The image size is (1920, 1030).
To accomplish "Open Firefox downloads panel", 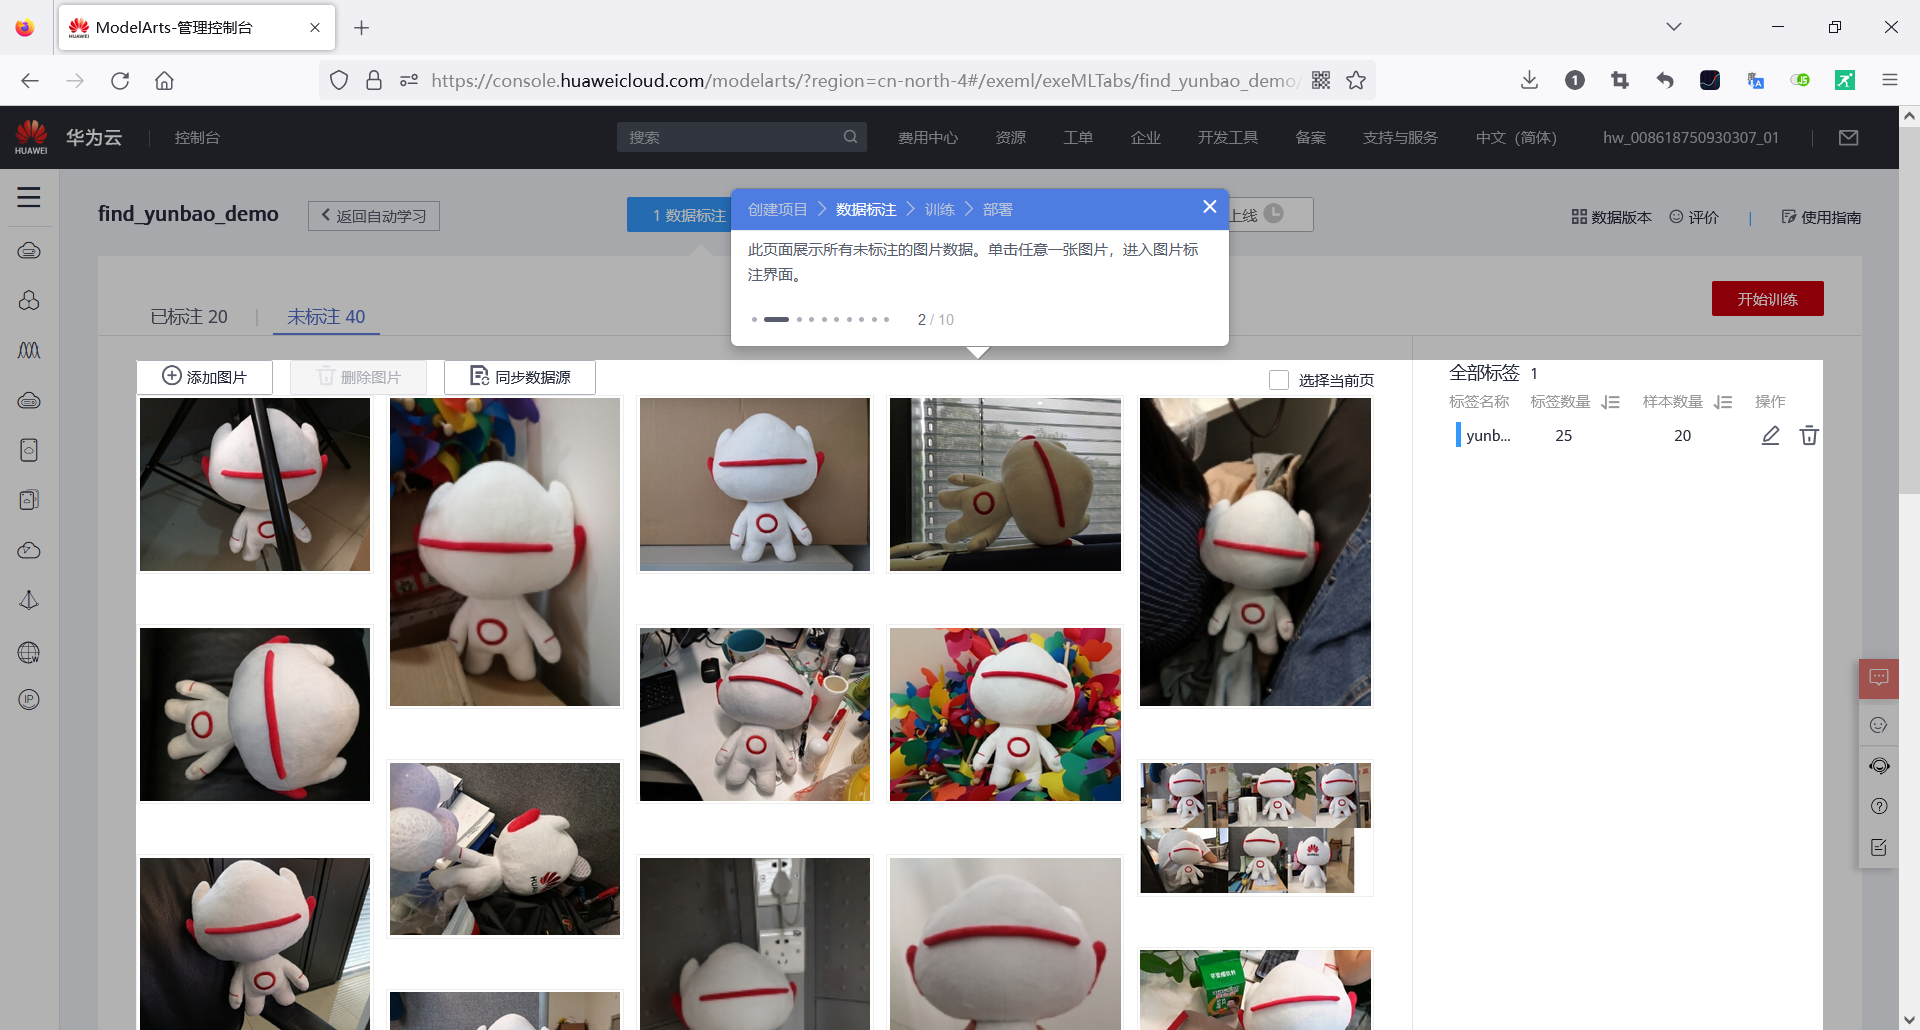I will tap(1529, 81).
